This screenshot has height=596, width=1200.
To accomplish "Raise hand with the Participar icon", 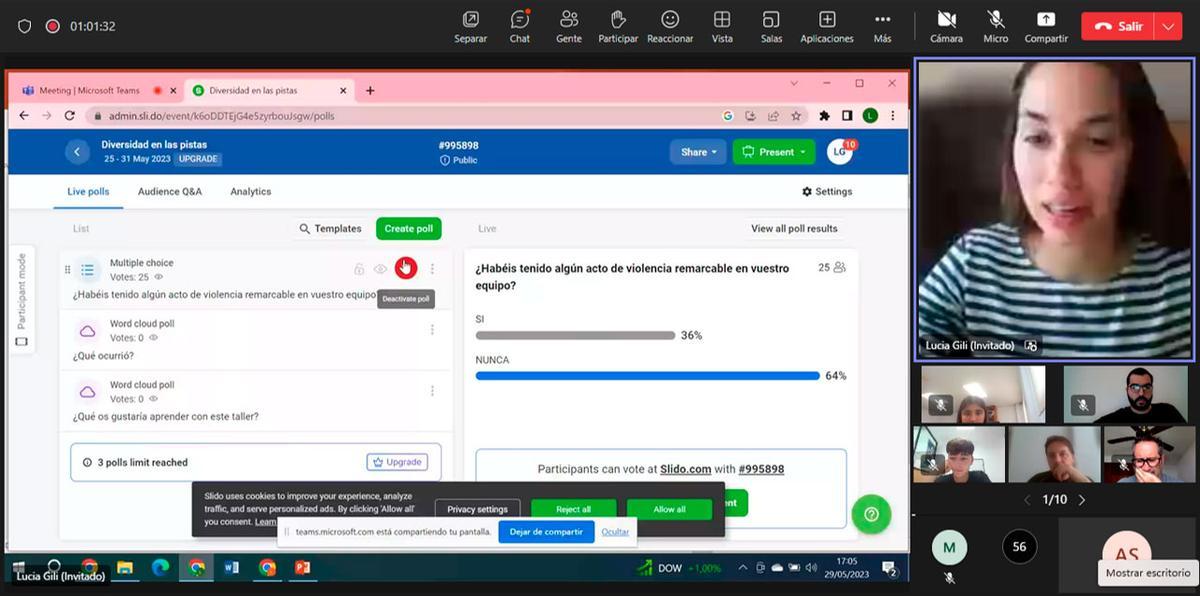I will pyautogui.click(x=618, y=26).
